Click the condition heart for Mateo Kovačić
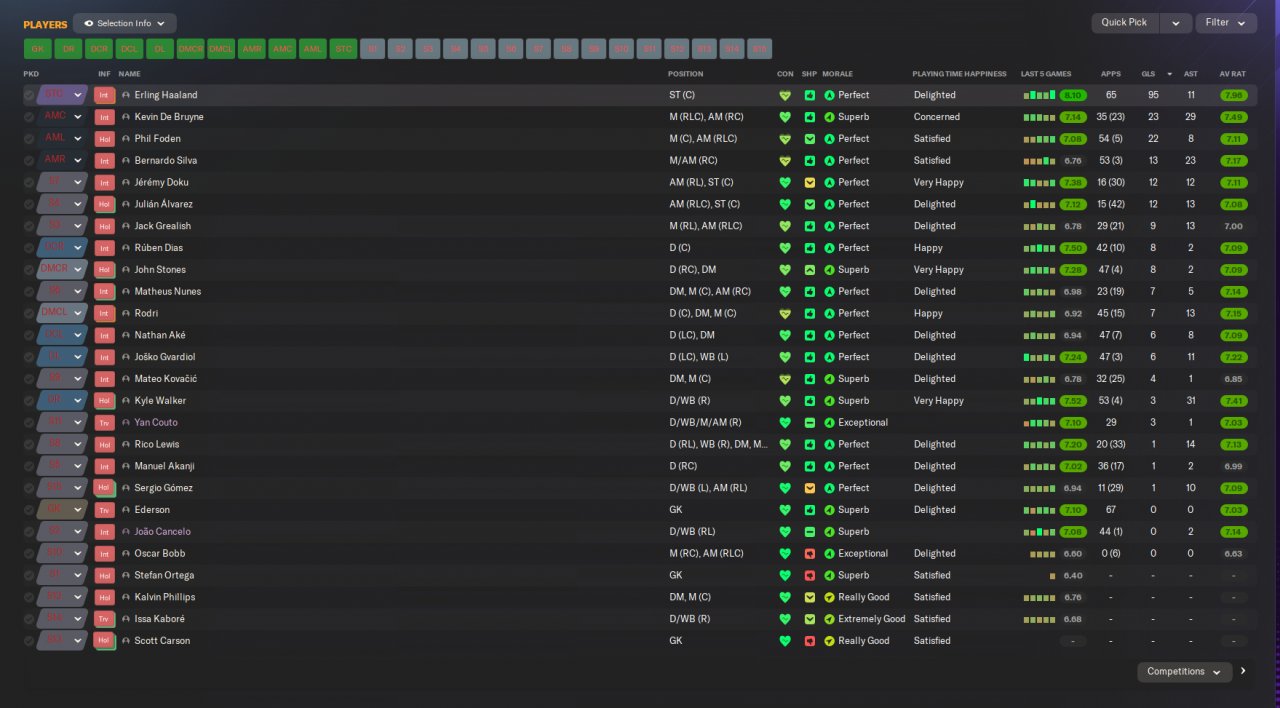 [785, 379]
